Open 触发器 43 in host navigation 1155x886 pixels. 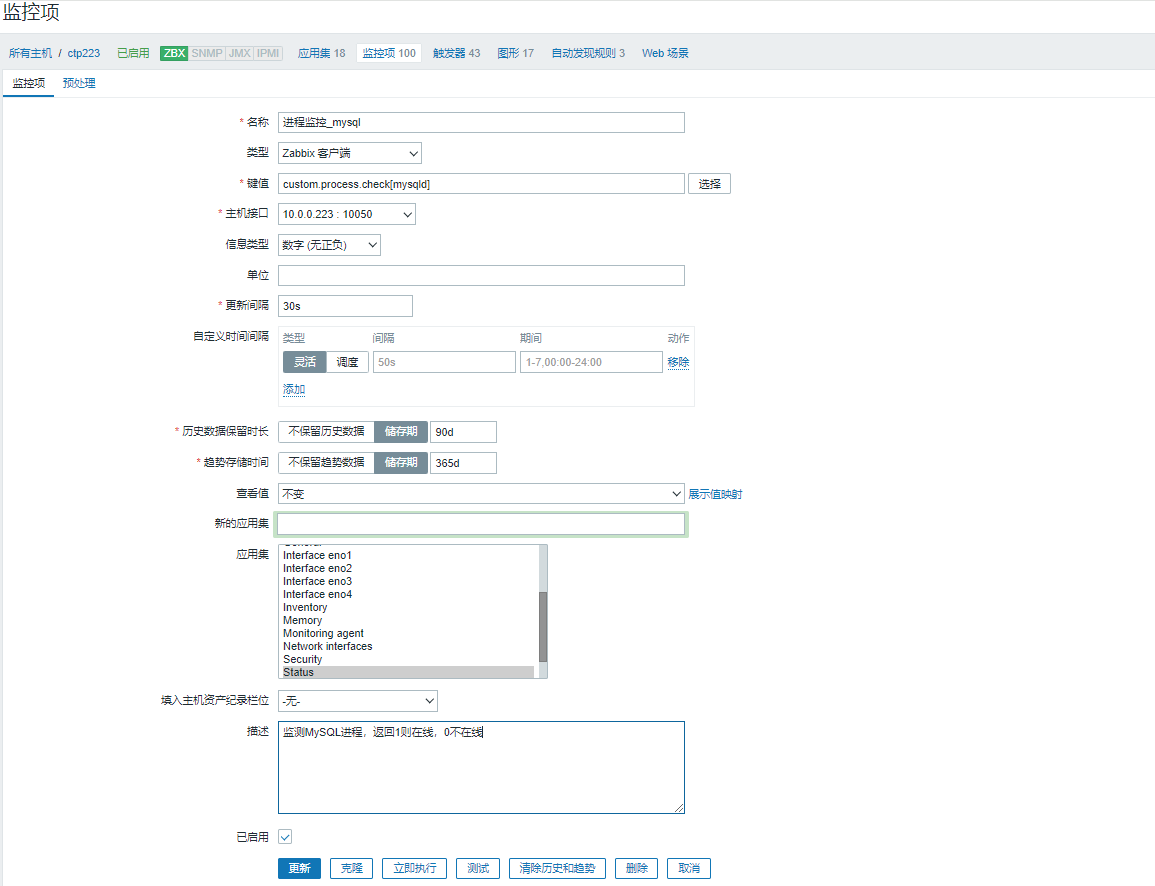(456, 53)
